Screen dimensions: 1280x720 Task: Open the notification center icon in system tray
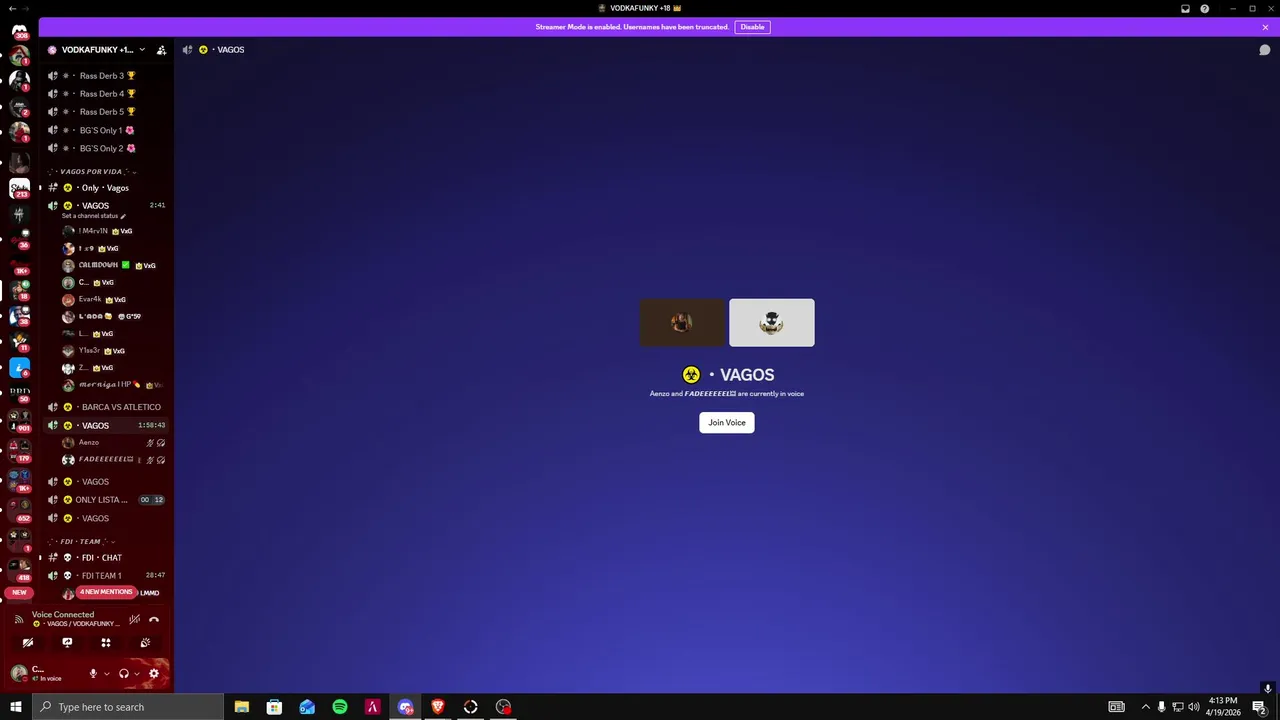coord(1259,707)
